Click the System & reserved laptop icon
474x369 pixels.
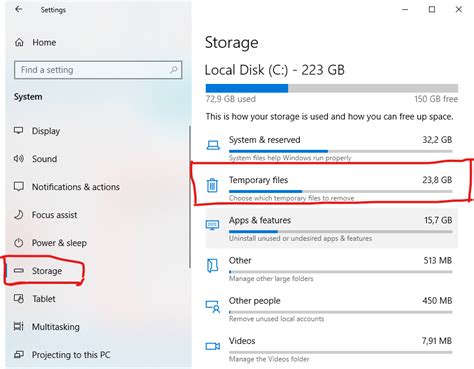click(x=213, y=145)
